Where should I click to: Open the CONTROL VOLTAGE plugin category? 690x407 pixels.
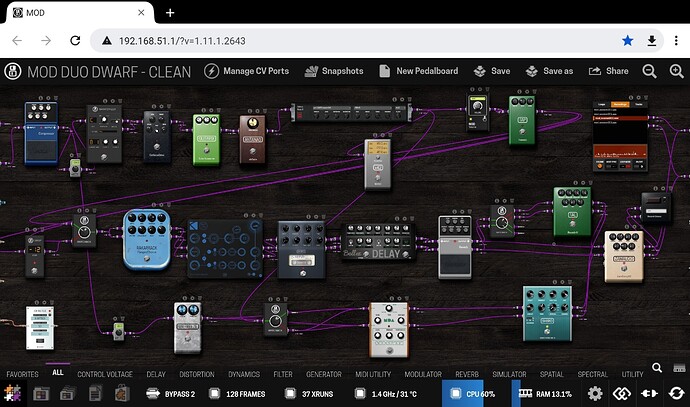pyautogui.click(x=105, y=374)
